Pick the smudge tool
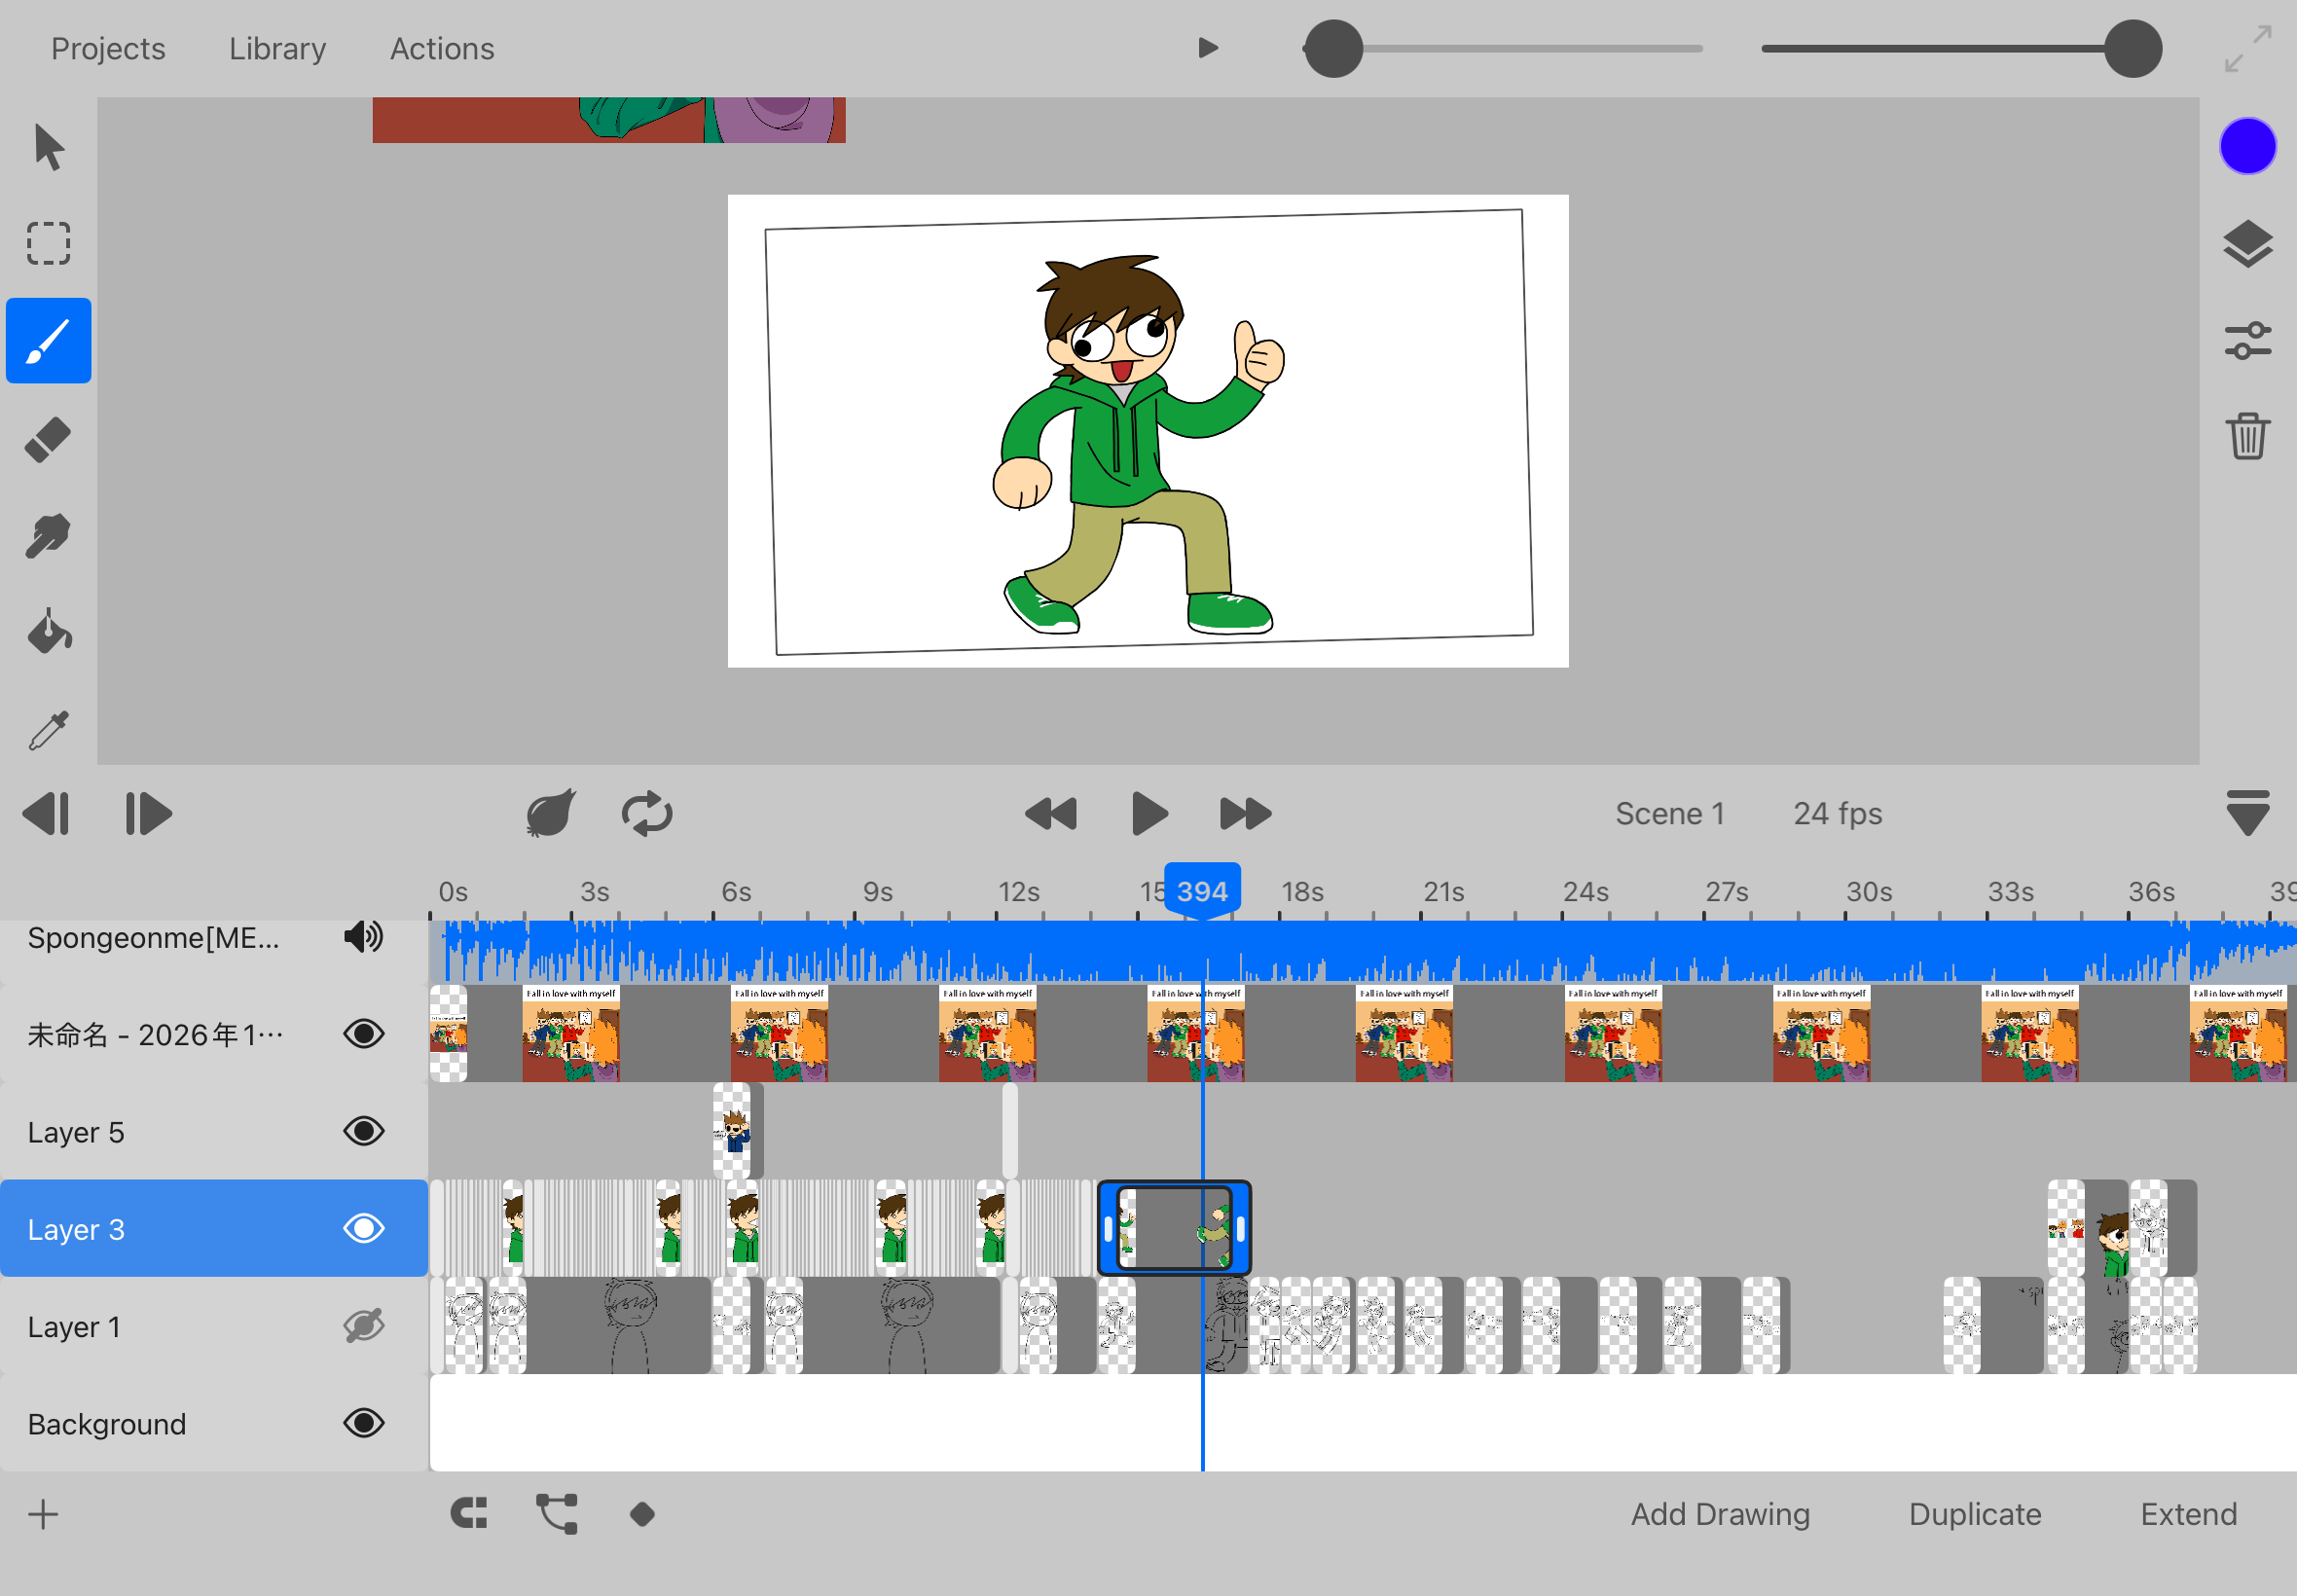 pyautogui.click(x=48, y=536)
